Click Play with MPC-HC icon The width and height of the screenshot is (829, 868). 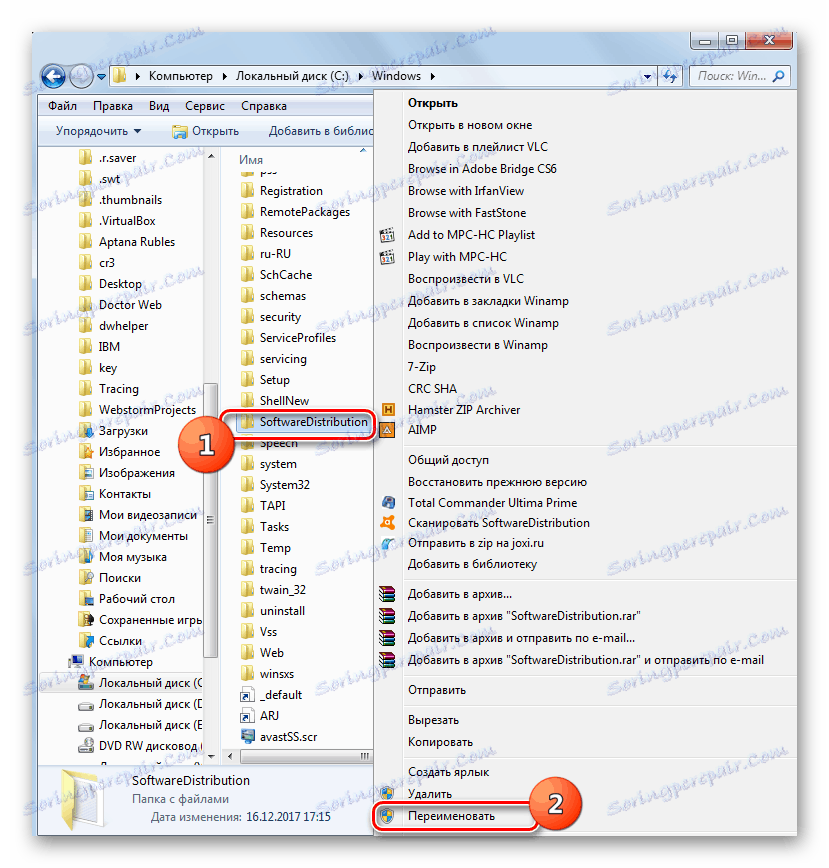[x=387, y=257]
